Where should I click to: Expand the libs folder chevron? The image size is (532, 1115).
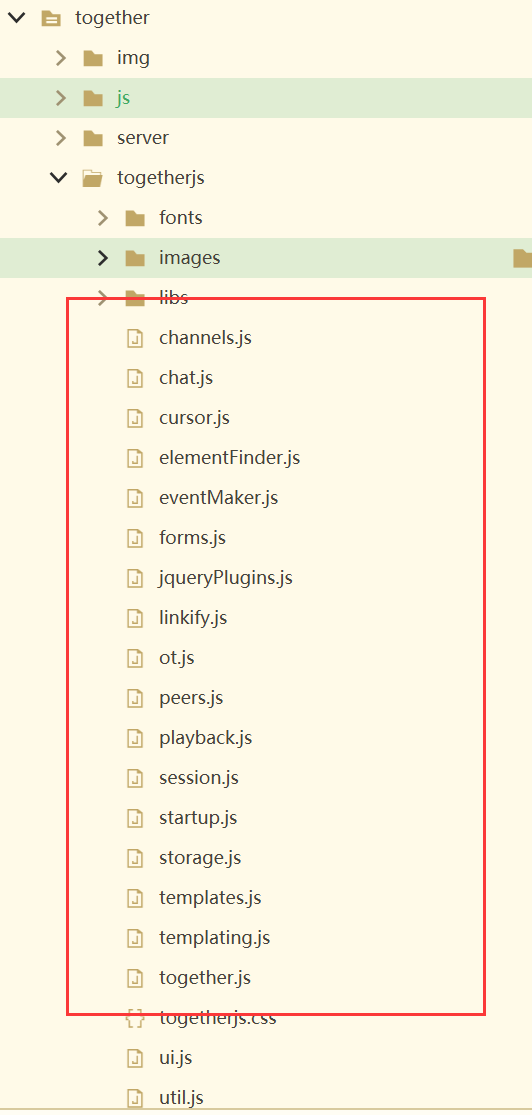[x=103, y=297]
